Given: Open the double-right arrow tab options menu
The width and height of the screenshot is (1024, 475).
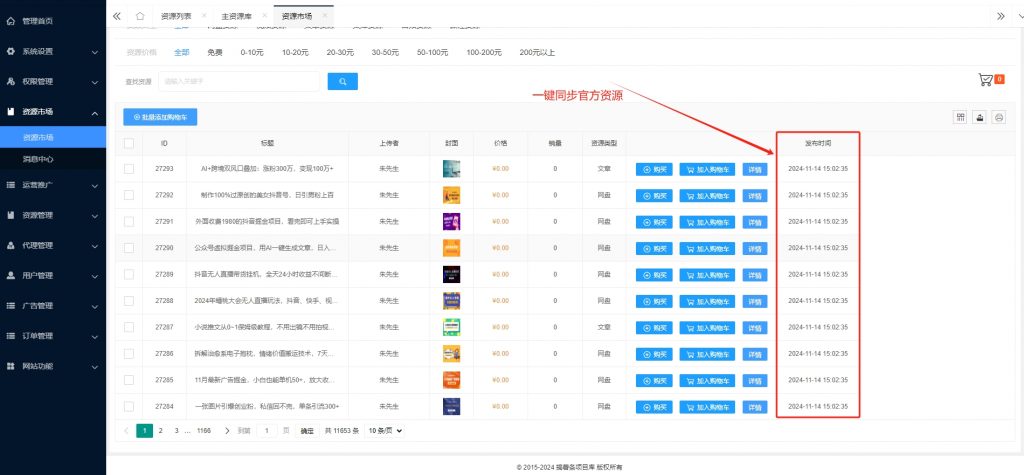Looking at the screenshot, I should [x=1000, y=16].
